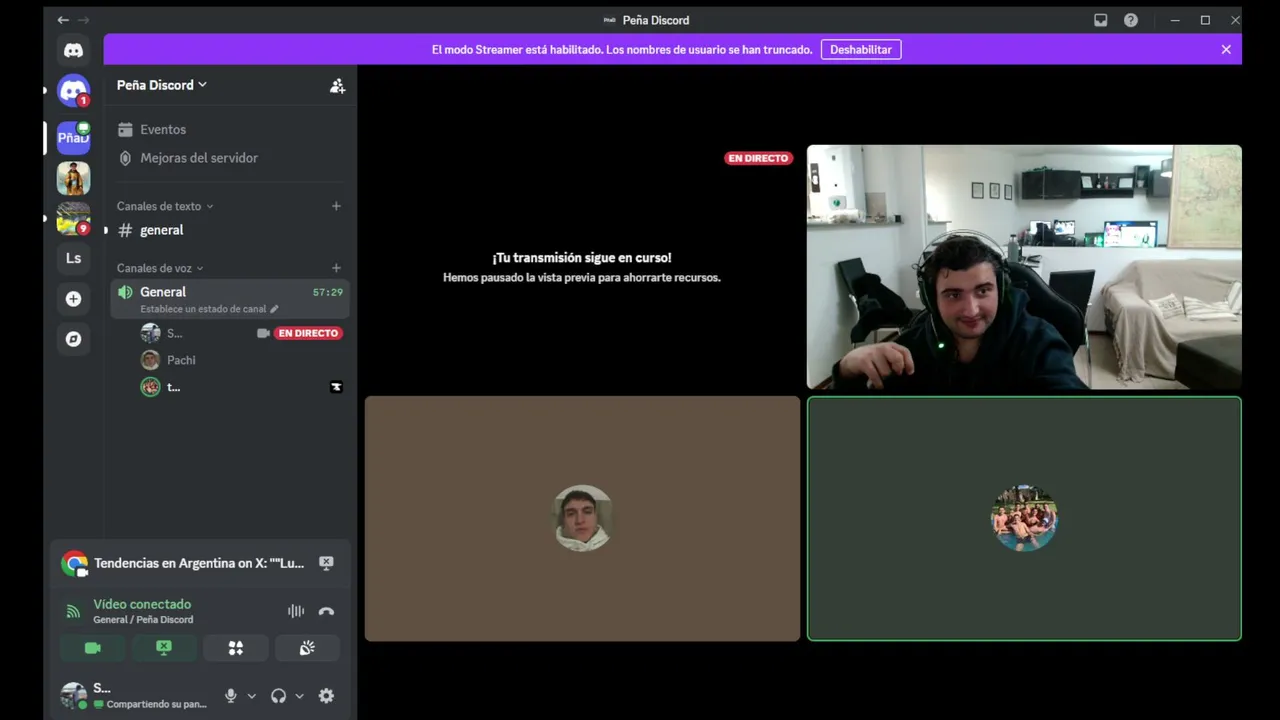Image resolution: width=1280 pixels, height=720 pixels.
Task: Dismiss the Streamer mode banner
Action: point(1226,49)
